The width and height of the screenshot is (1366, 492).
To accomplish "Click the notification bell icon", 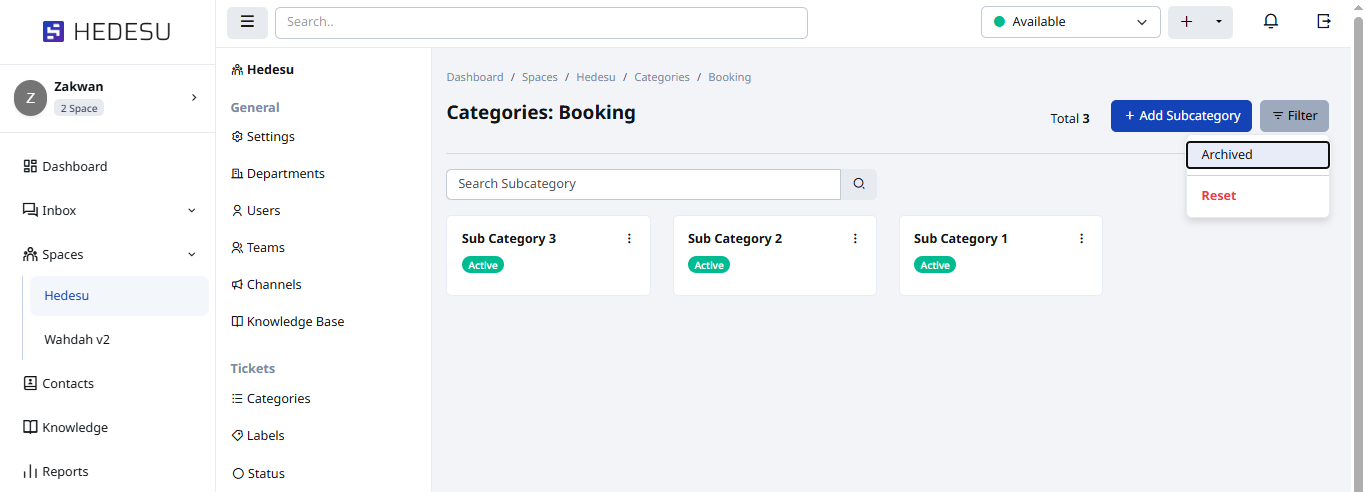I will coord(1271,22).
